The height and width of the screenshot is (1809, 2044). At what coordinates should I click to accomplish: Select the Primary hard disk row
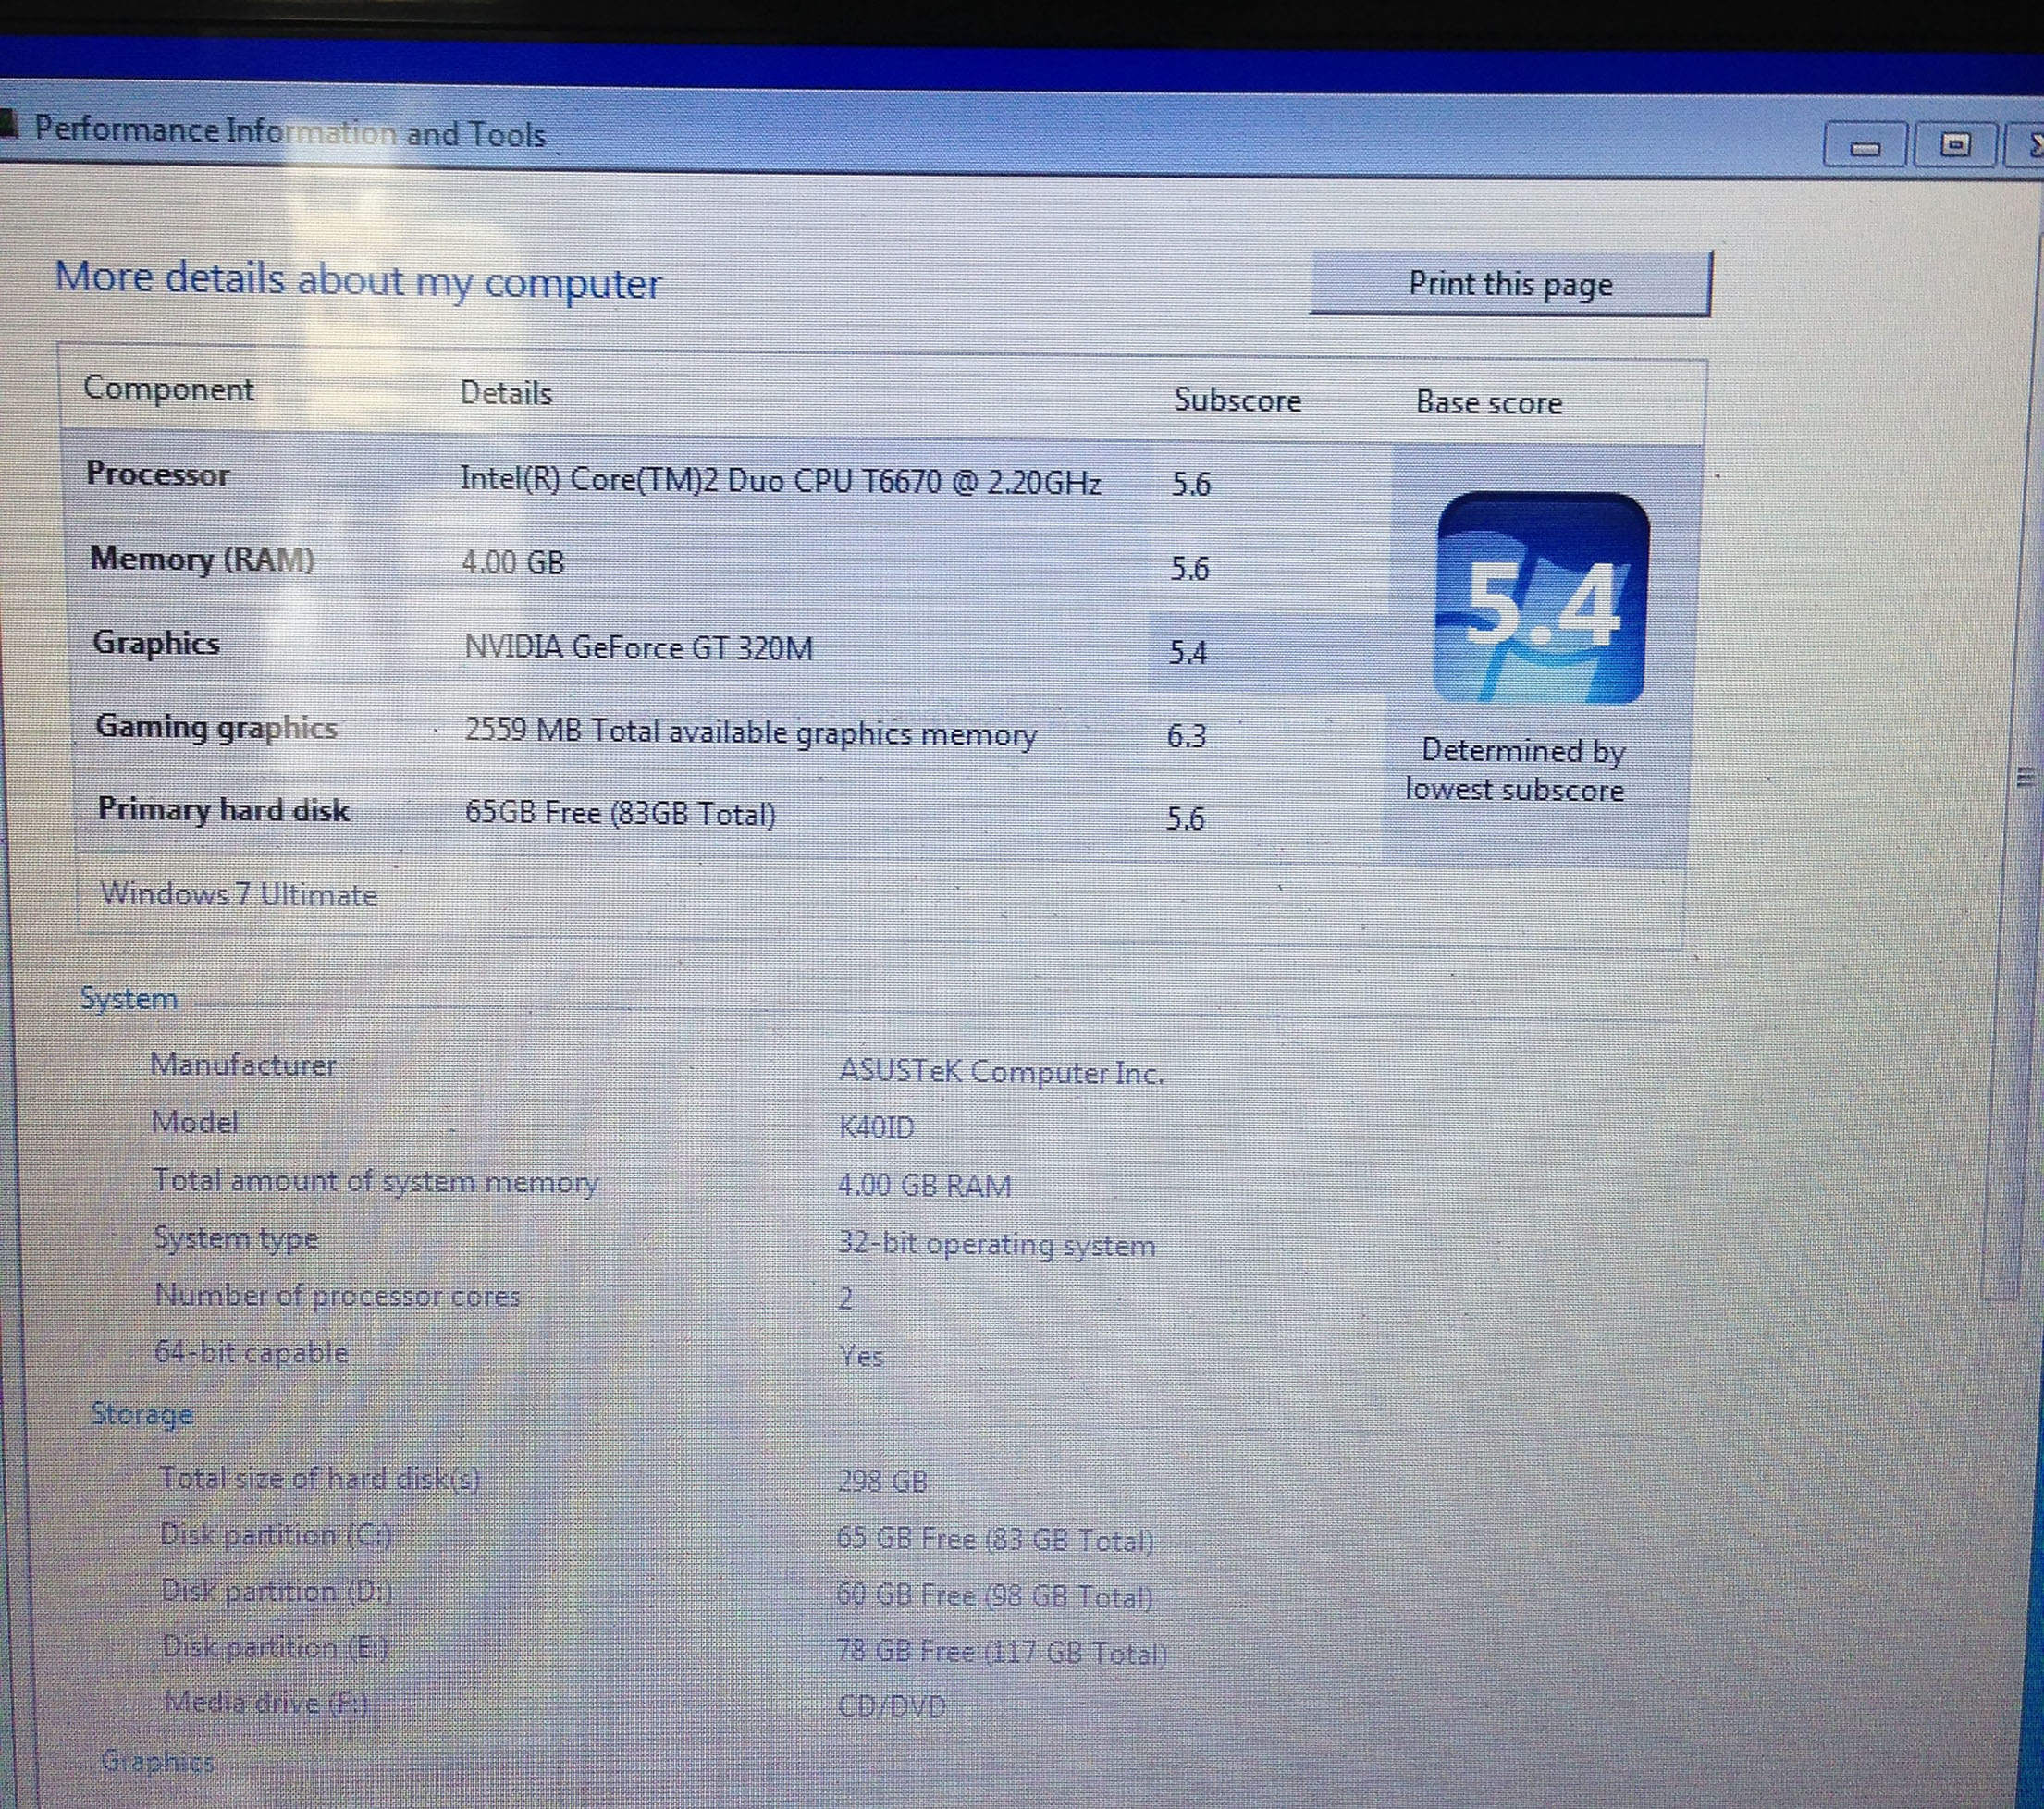coord(223,809)
